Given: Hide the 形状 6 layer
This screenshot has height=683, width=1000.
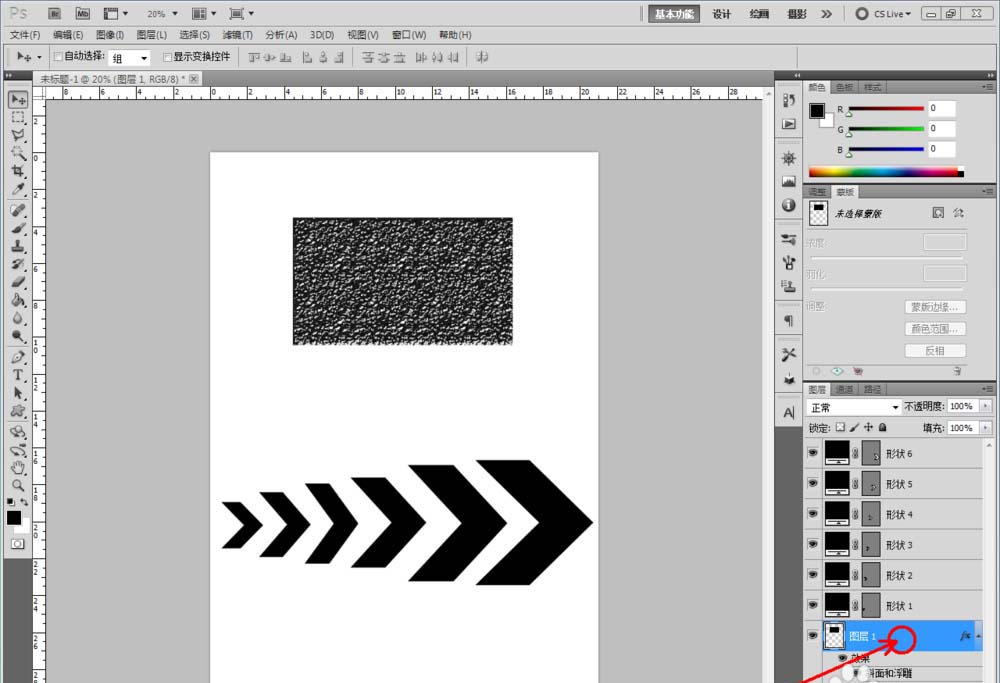Looking at the screenshot, I should point(812,453).
